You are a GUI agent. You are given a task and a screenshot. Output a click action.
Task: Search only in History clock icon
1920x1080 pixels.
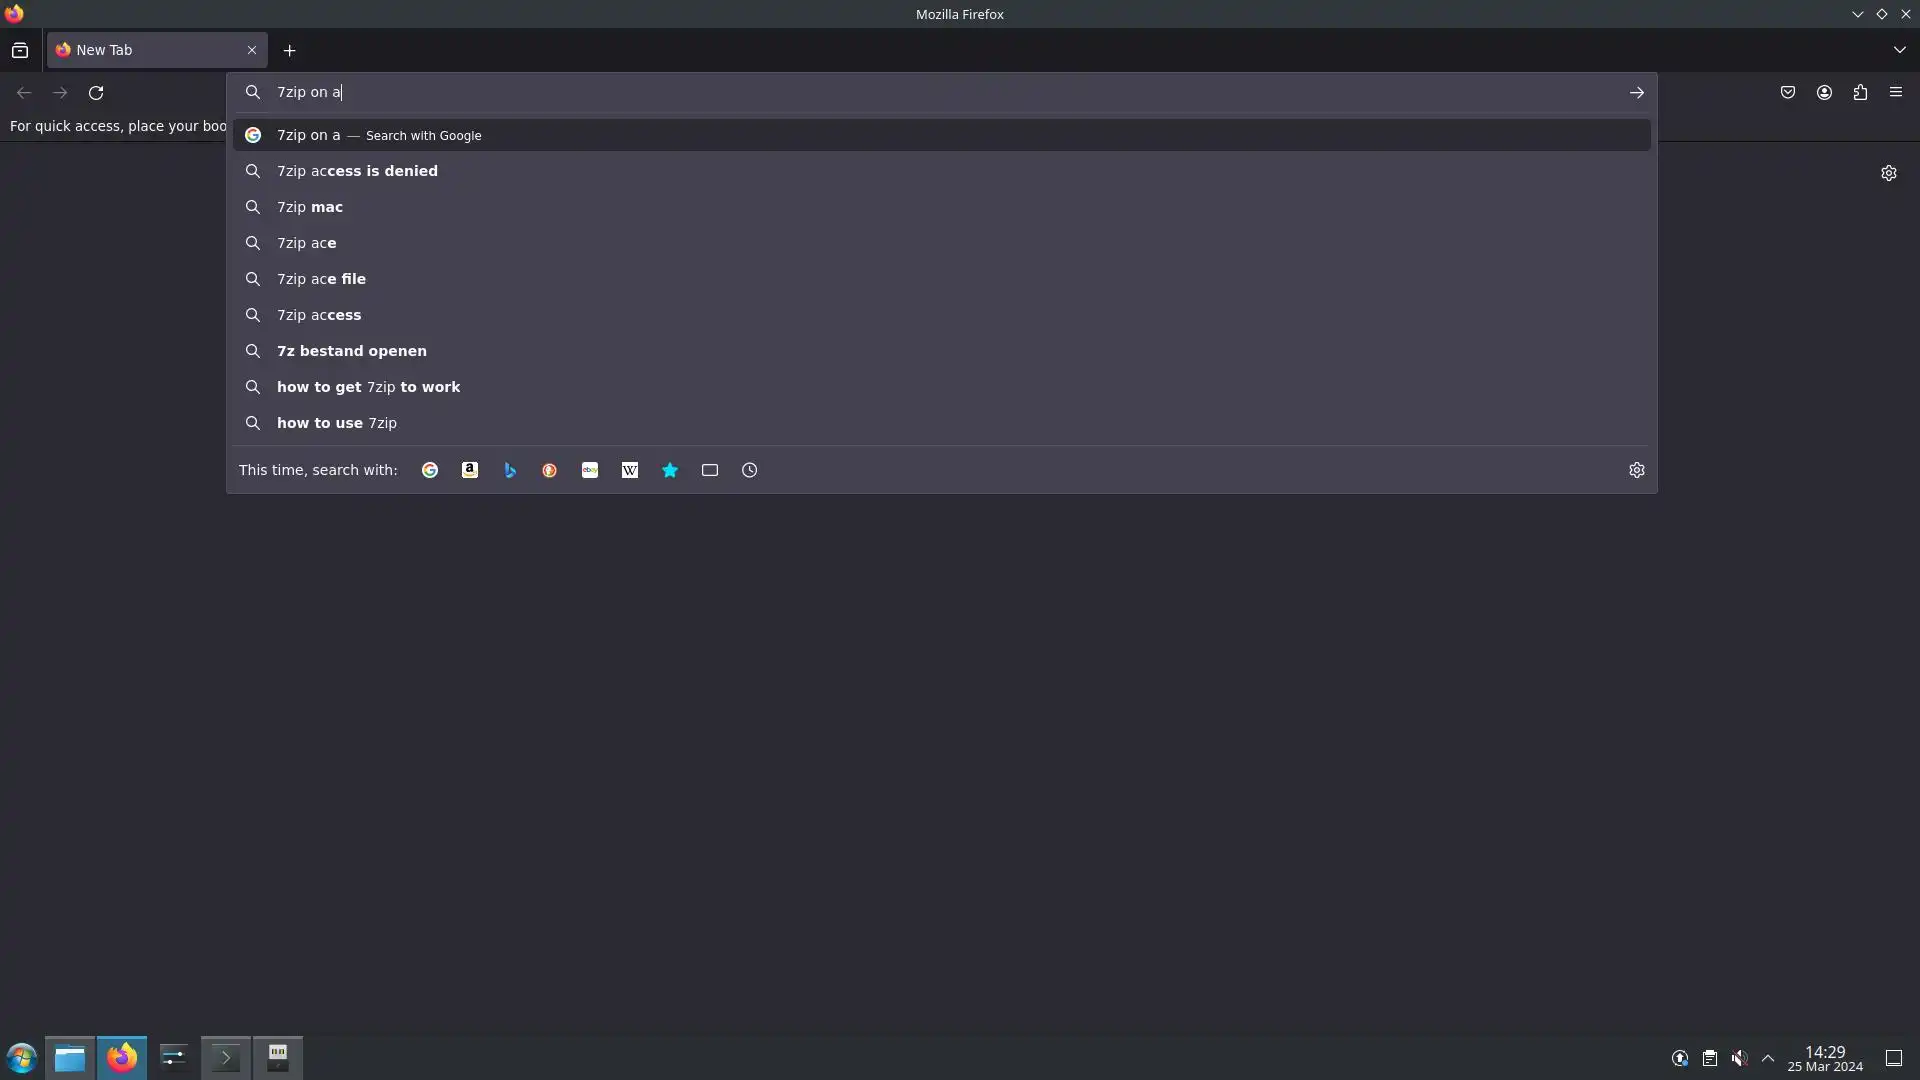click(x=750, y=470)
